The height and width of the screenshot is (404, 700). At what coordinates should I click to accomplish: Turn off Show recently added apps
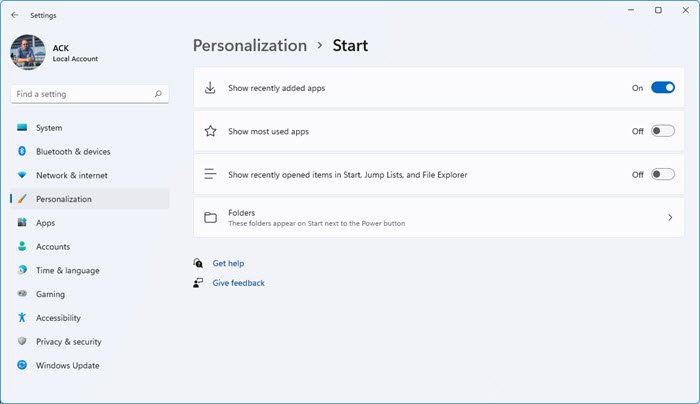(662, 87)
